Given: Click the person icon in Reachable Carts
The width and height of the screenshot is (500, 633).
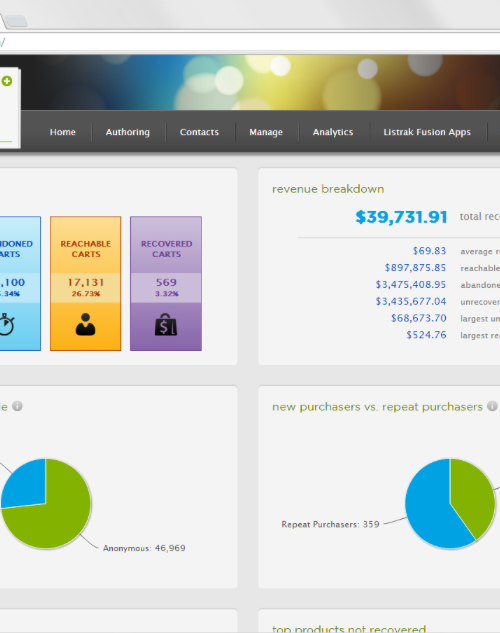Looking at the screenshot, I should click(86, 324).
